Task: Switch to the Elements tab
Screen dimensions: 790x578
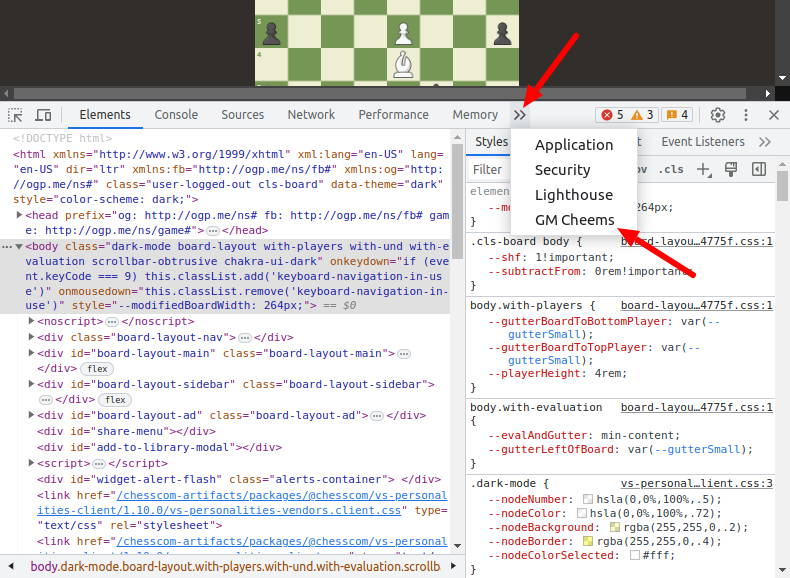Action: (105, 115)
